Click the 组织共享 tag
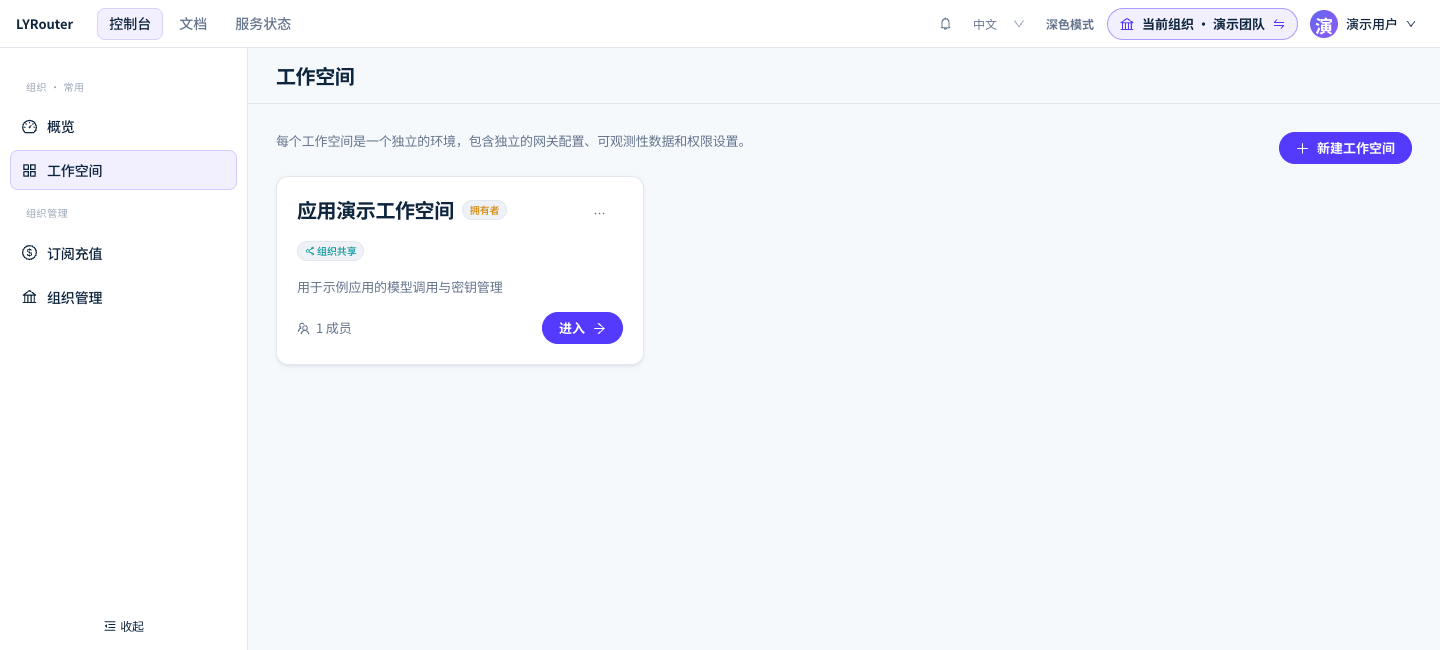Screen dimensions: 1440x650 pos(330,251)
